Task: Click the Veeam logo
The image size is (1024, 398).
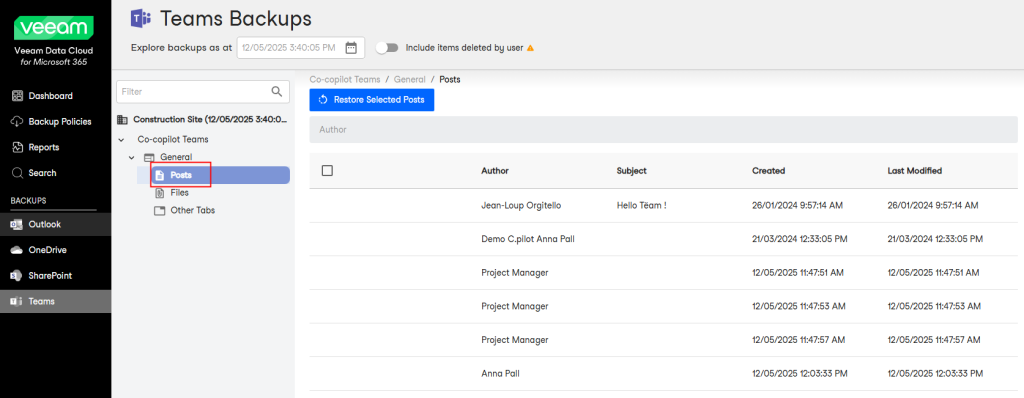Action: (x=54, y=29)
